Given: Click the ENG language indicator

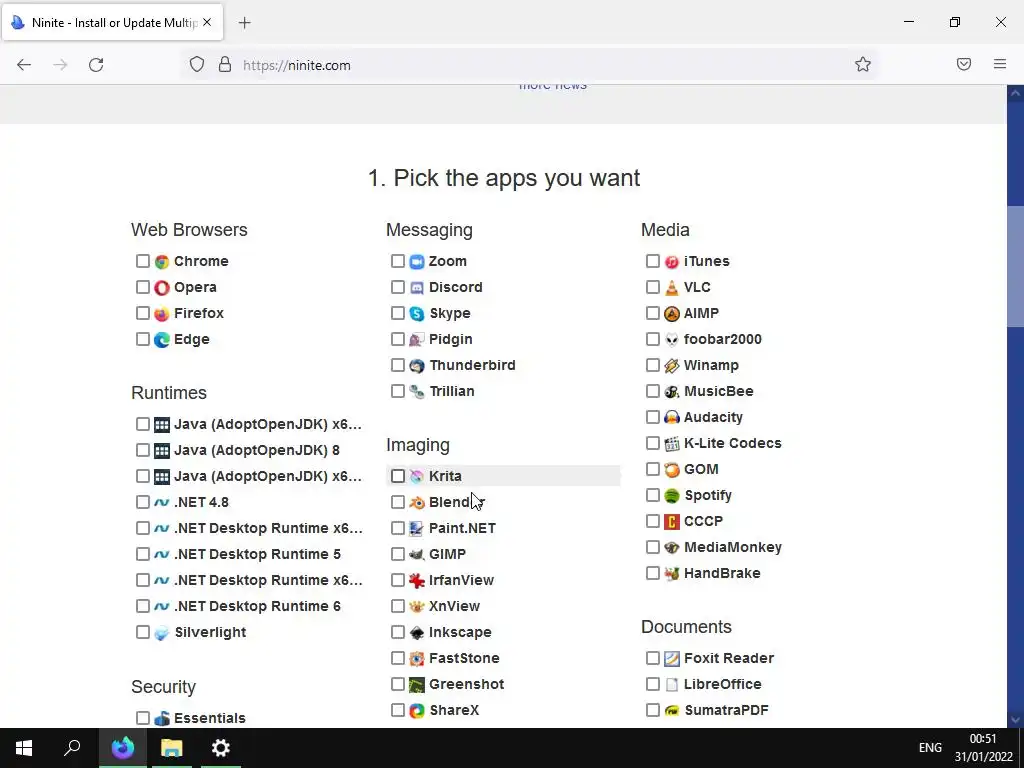Looking at the screenshot, I should 930,748.
